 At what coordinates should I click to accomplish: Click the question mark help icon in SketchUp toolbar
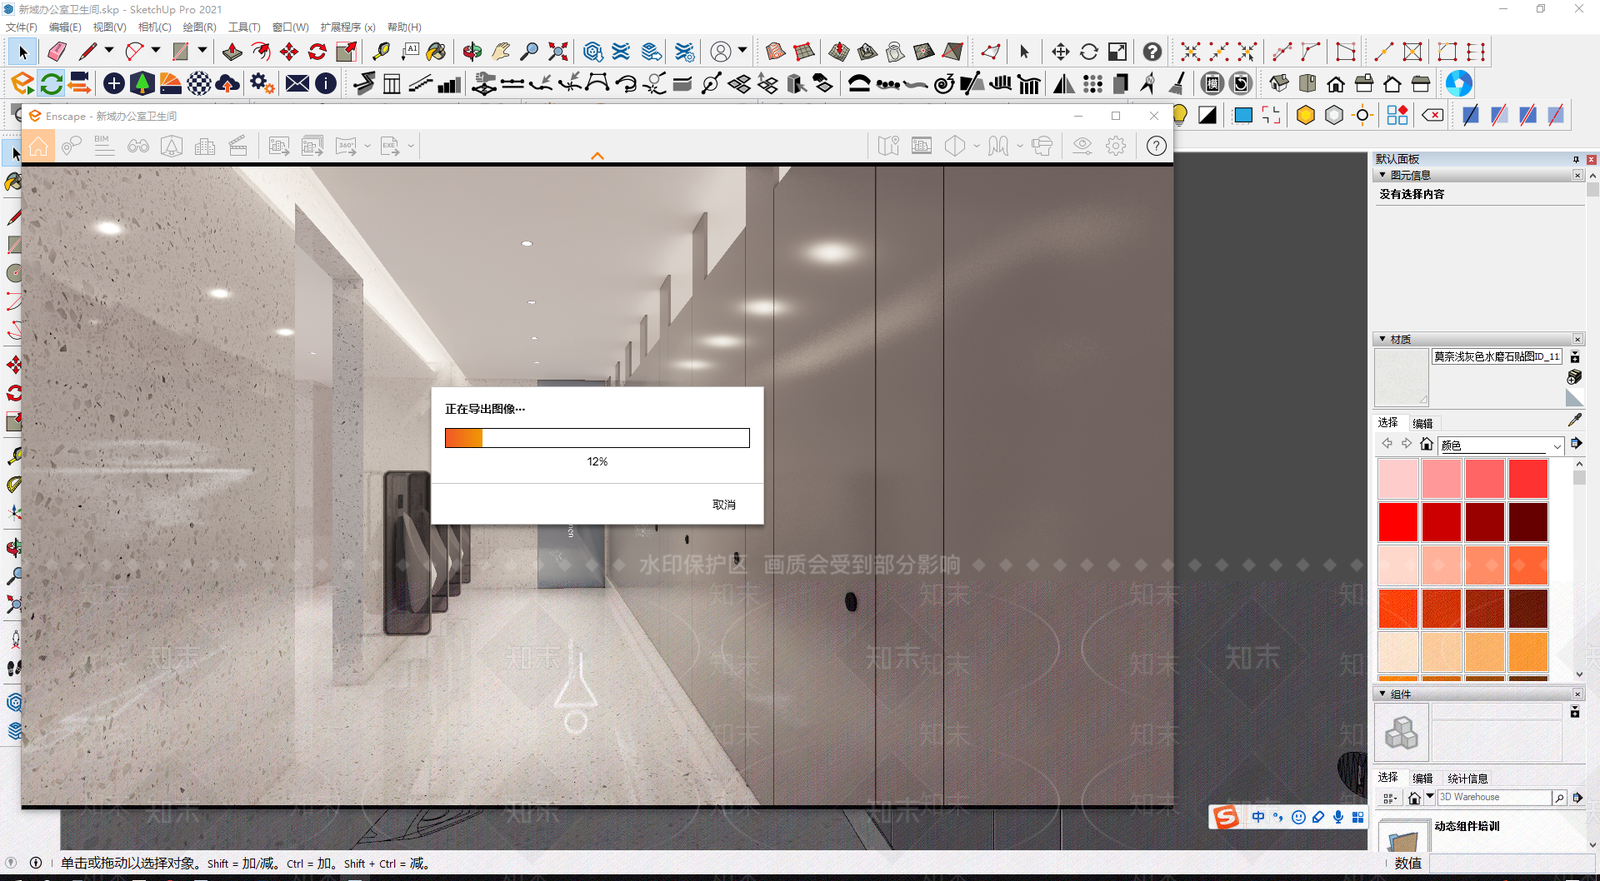pyautogui.click(x=1152, y=51)
